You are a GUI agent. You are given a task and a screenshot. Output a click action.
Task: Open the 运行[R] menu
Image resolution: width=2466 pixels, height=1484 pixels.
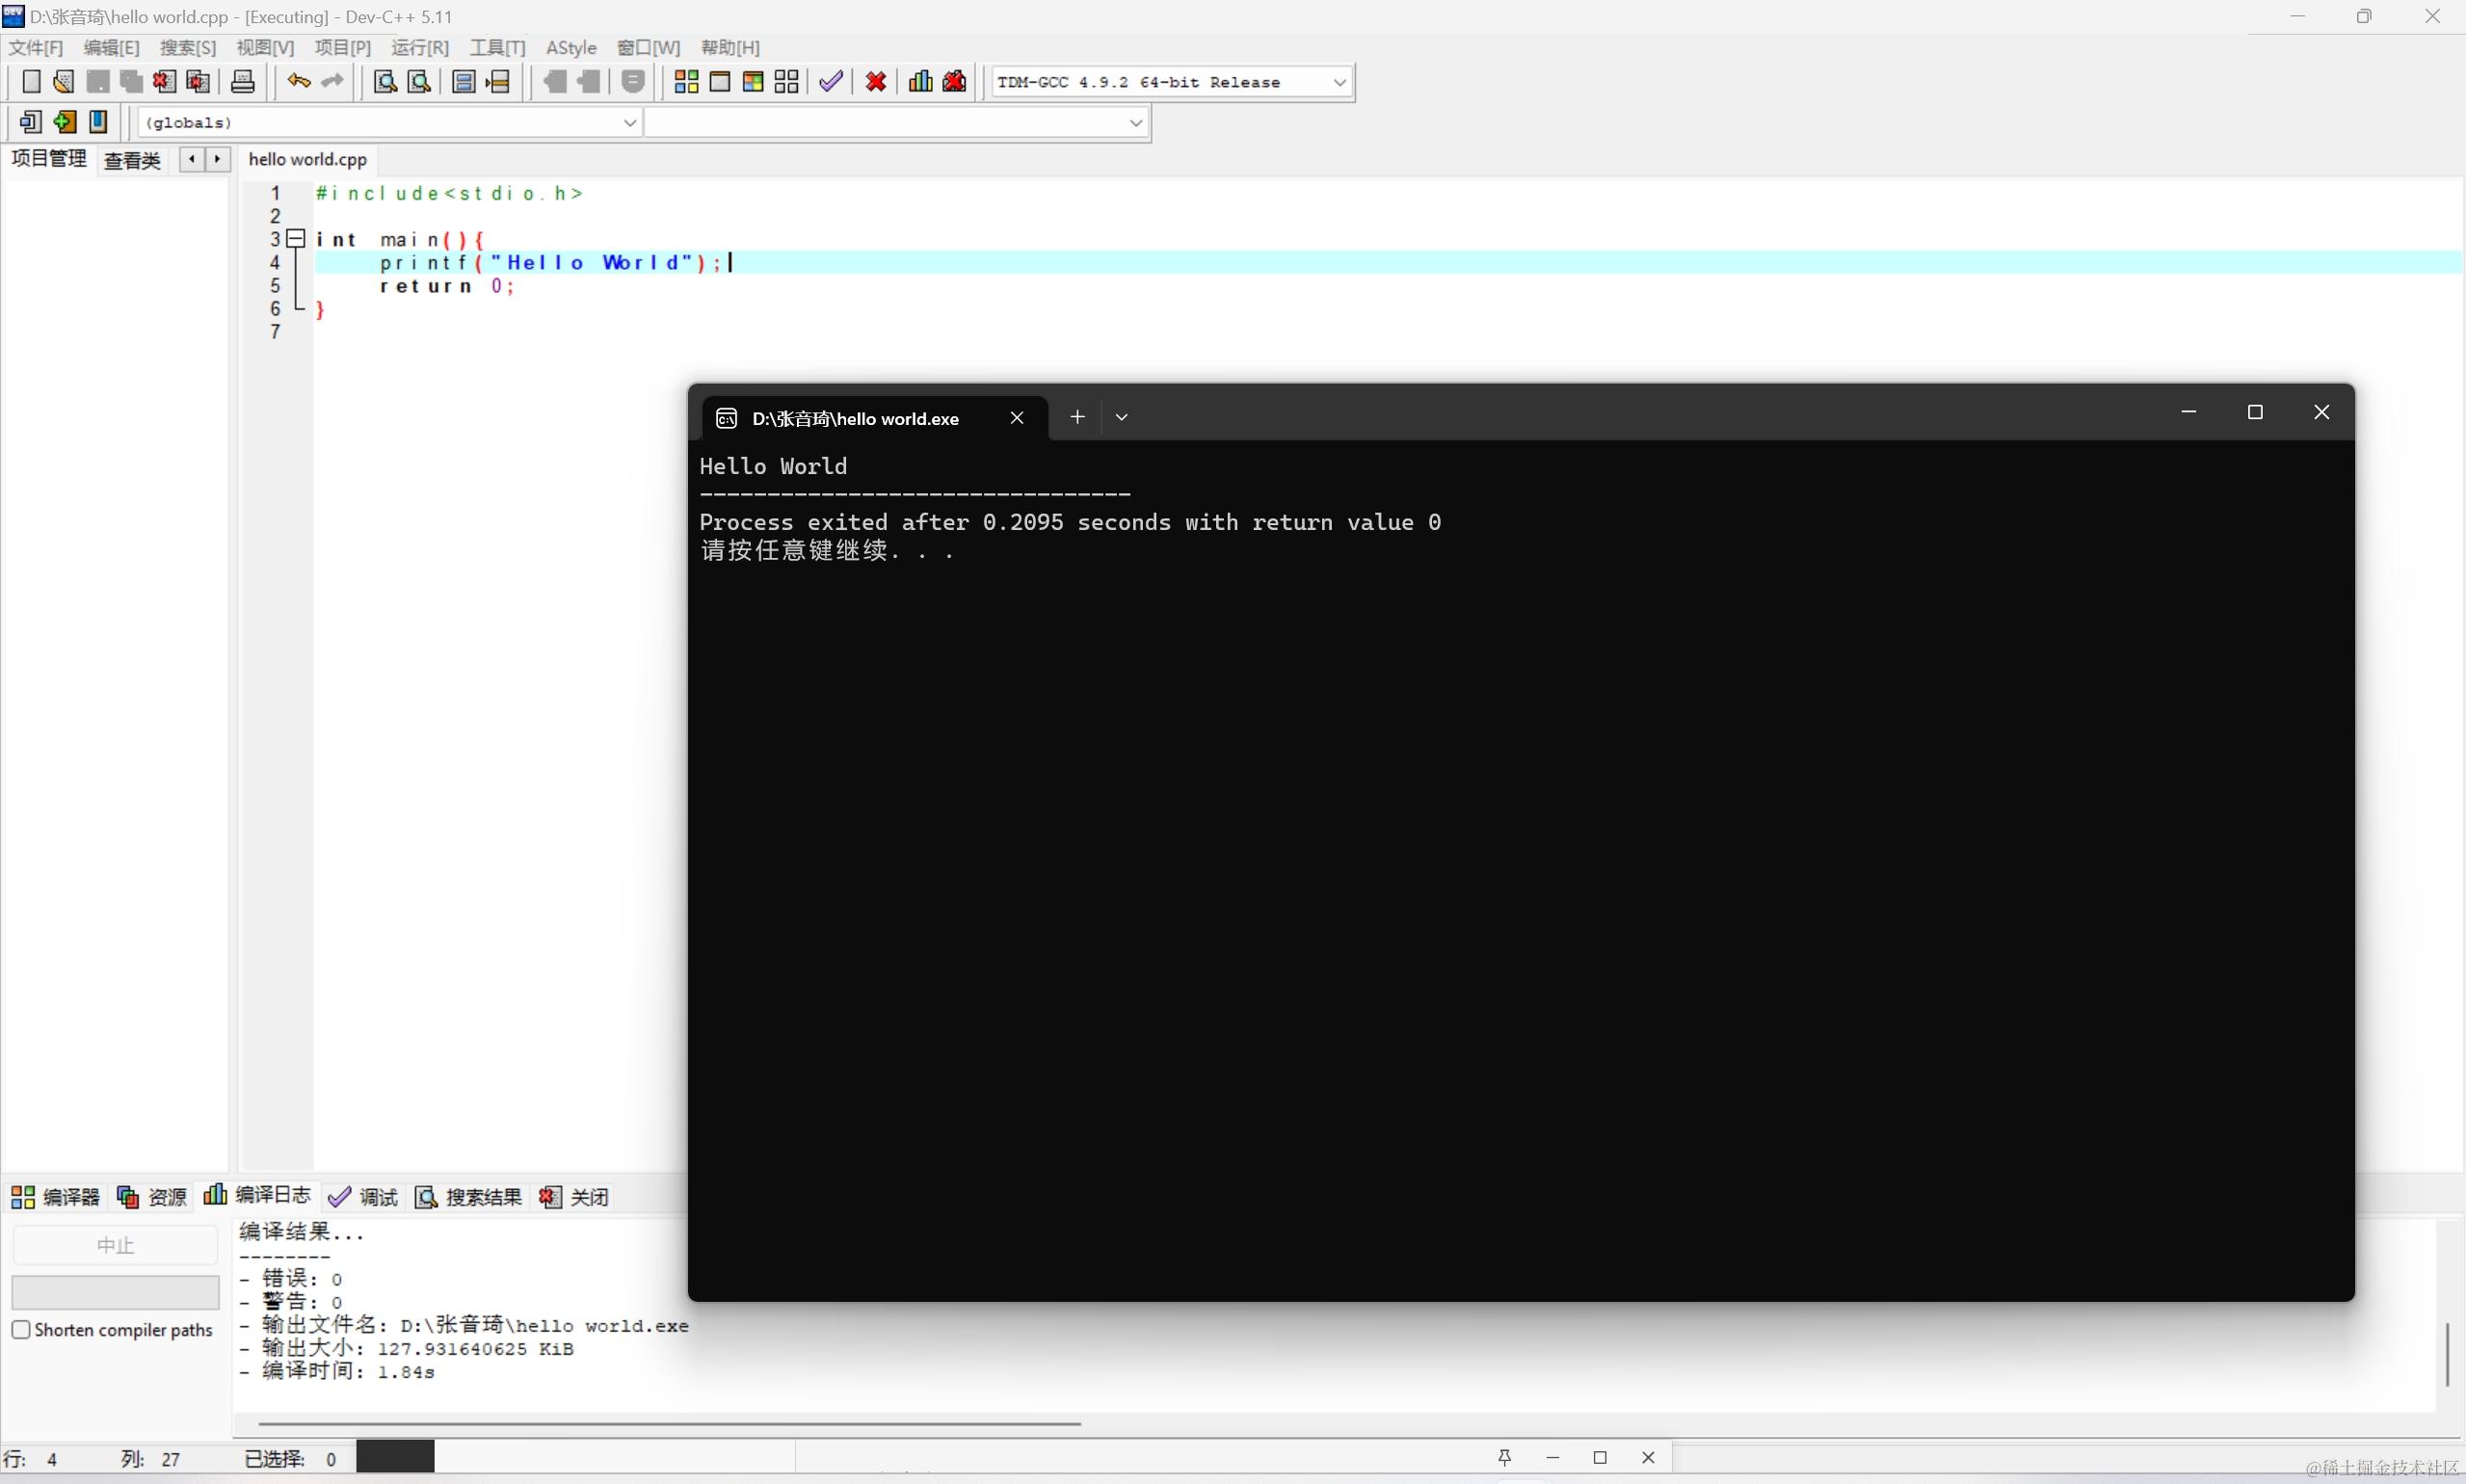[418, 47]
